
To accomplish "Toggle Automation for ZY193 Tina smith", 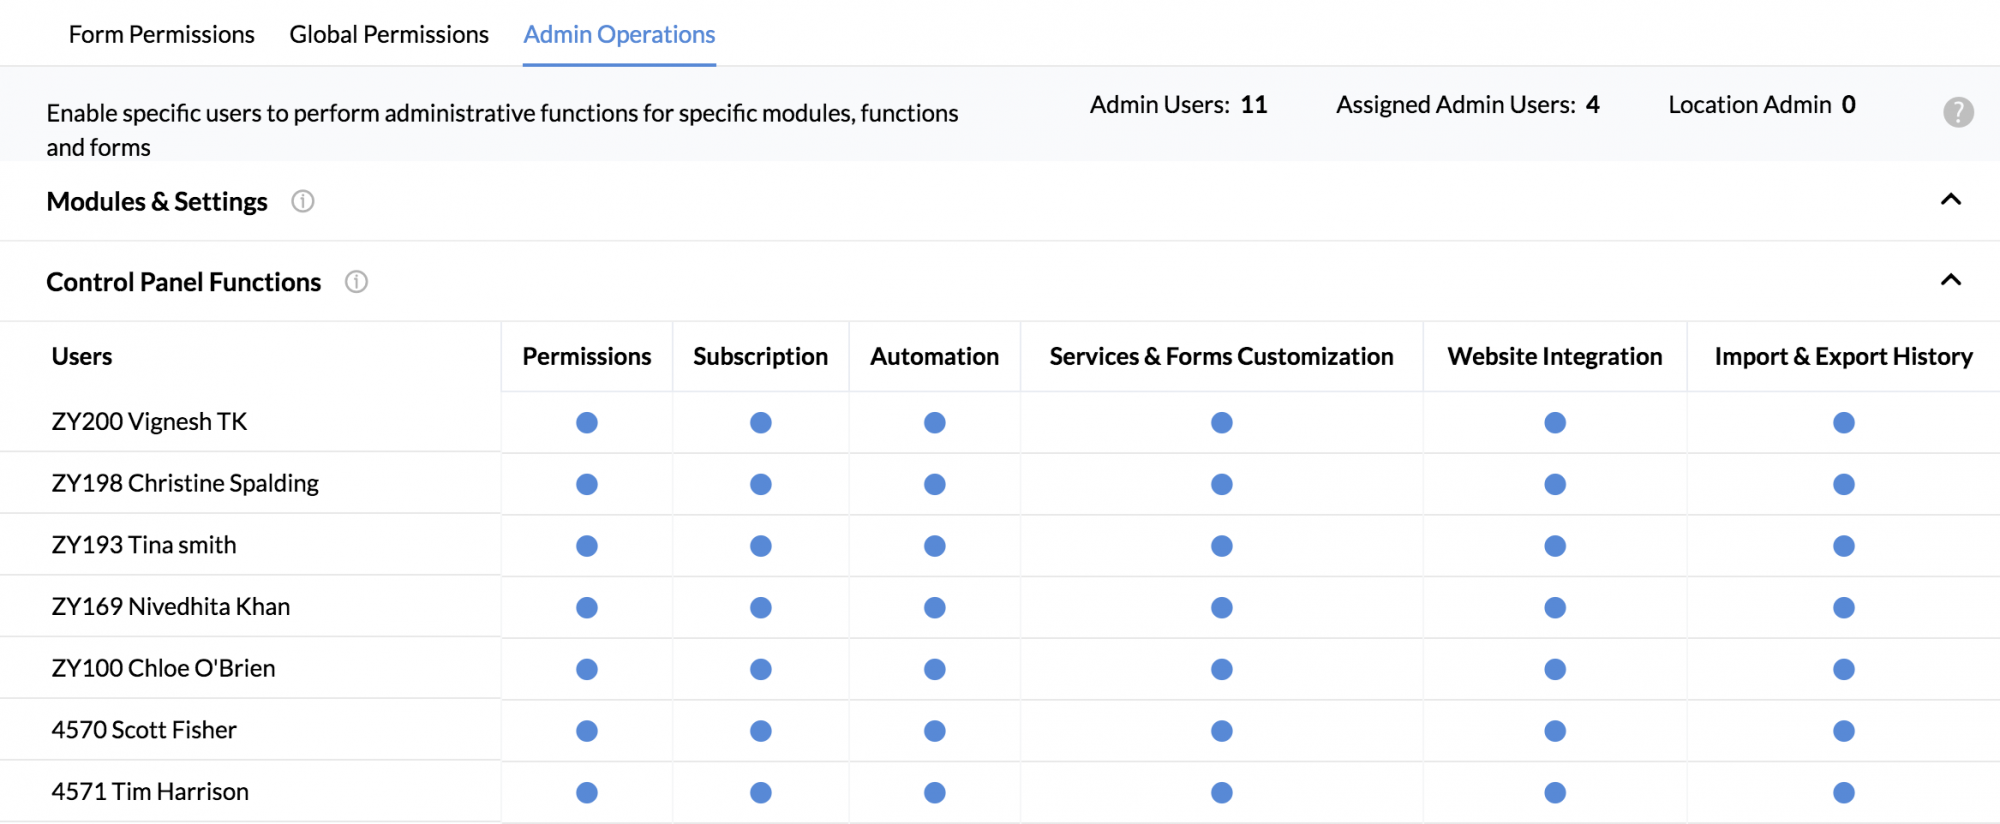I will tap(935, 546).
